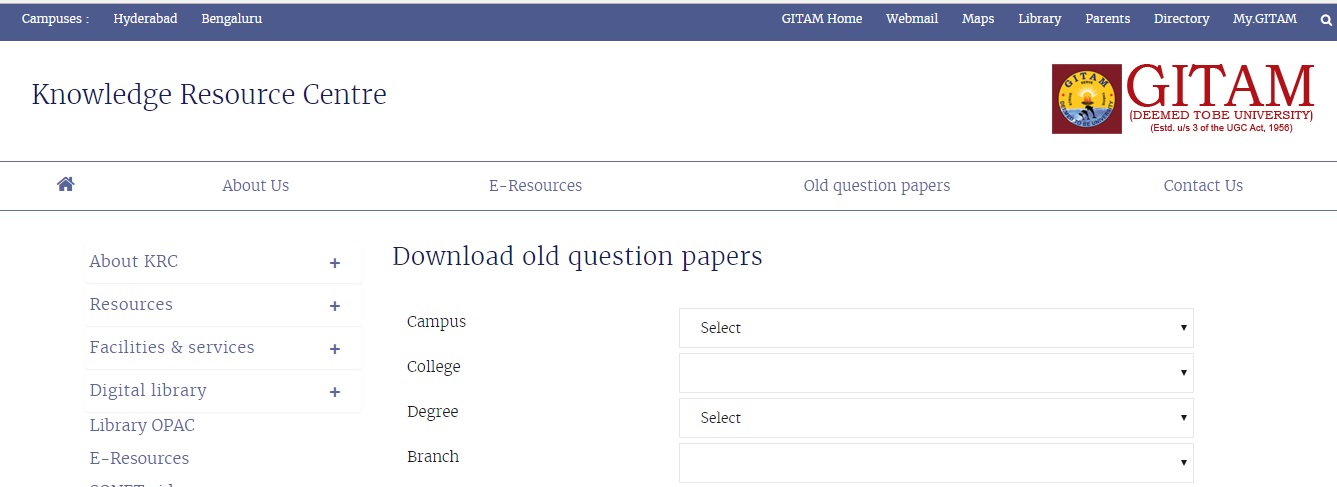Click the Download old question papers heading
Screen dimensions: 1337x487
pyautogui.click(x=577, y=257)
